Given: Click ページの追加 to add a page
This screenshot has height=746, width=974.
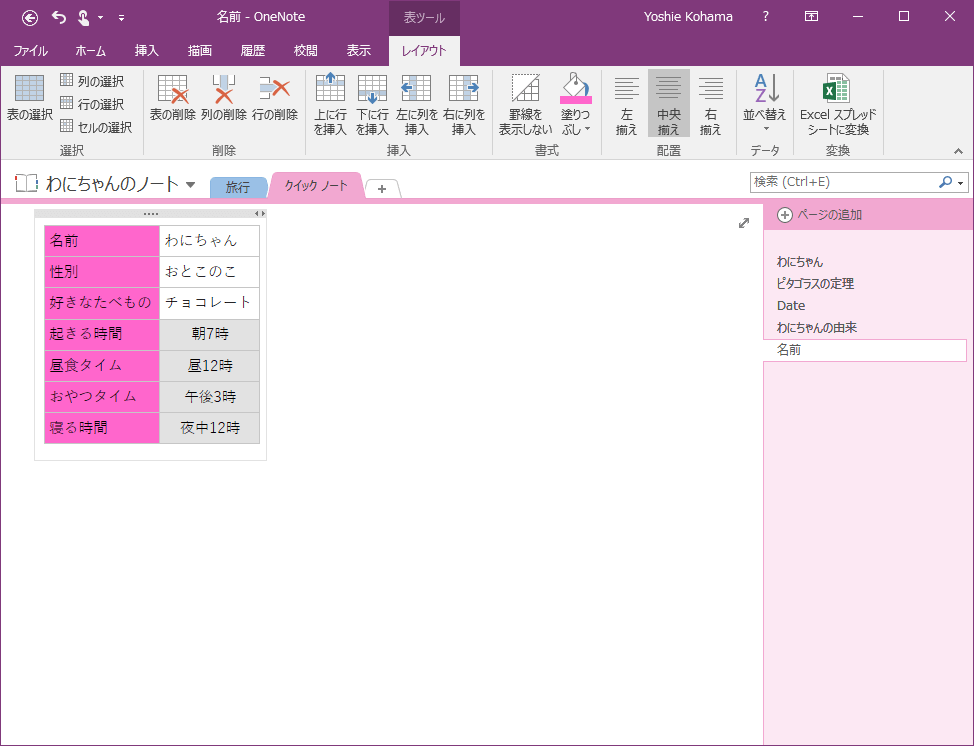Looking at the screenshot, I should point(820,215).
